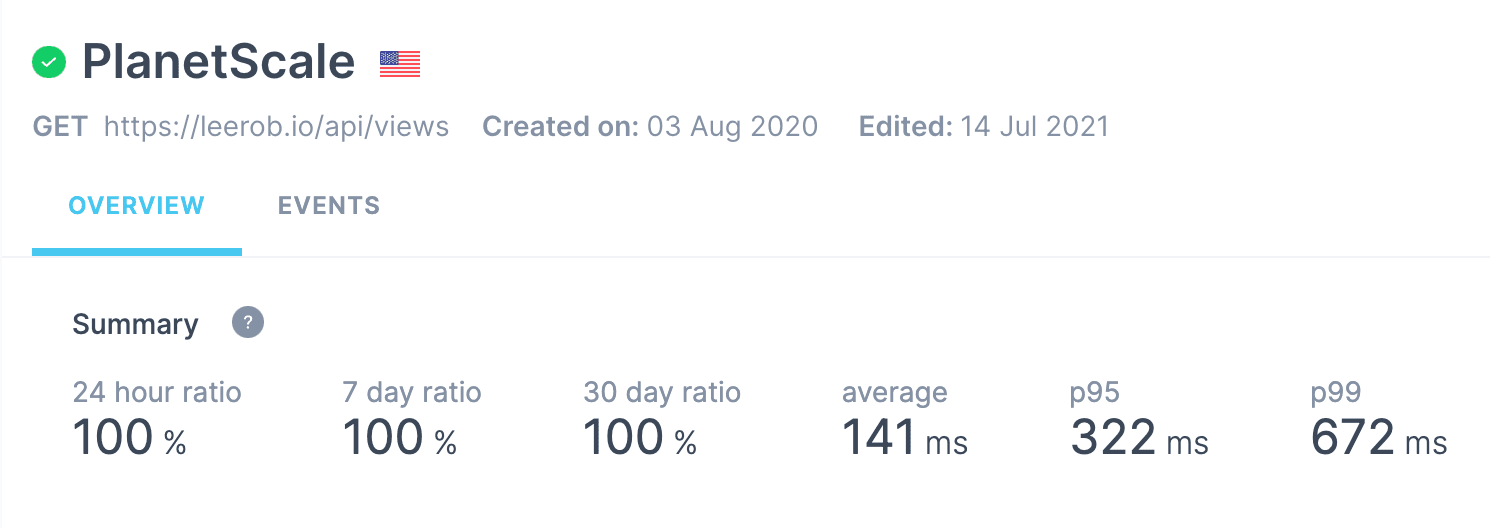Open the Events tab
Viewport: 1490px width, 528px height.
[329, 206]
